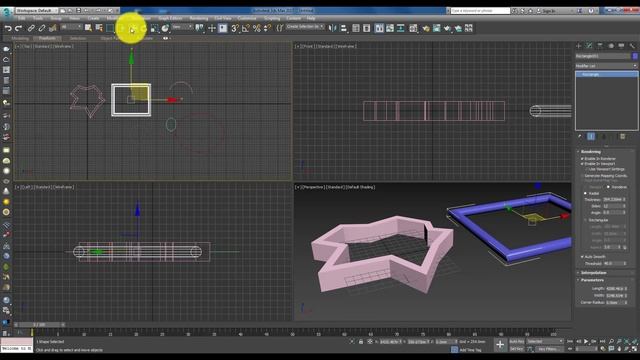This screenshot has width=640, height=360.
Task: Collapse the Rendering rollout
Action: pyautogui.click(x=591, y=151)
